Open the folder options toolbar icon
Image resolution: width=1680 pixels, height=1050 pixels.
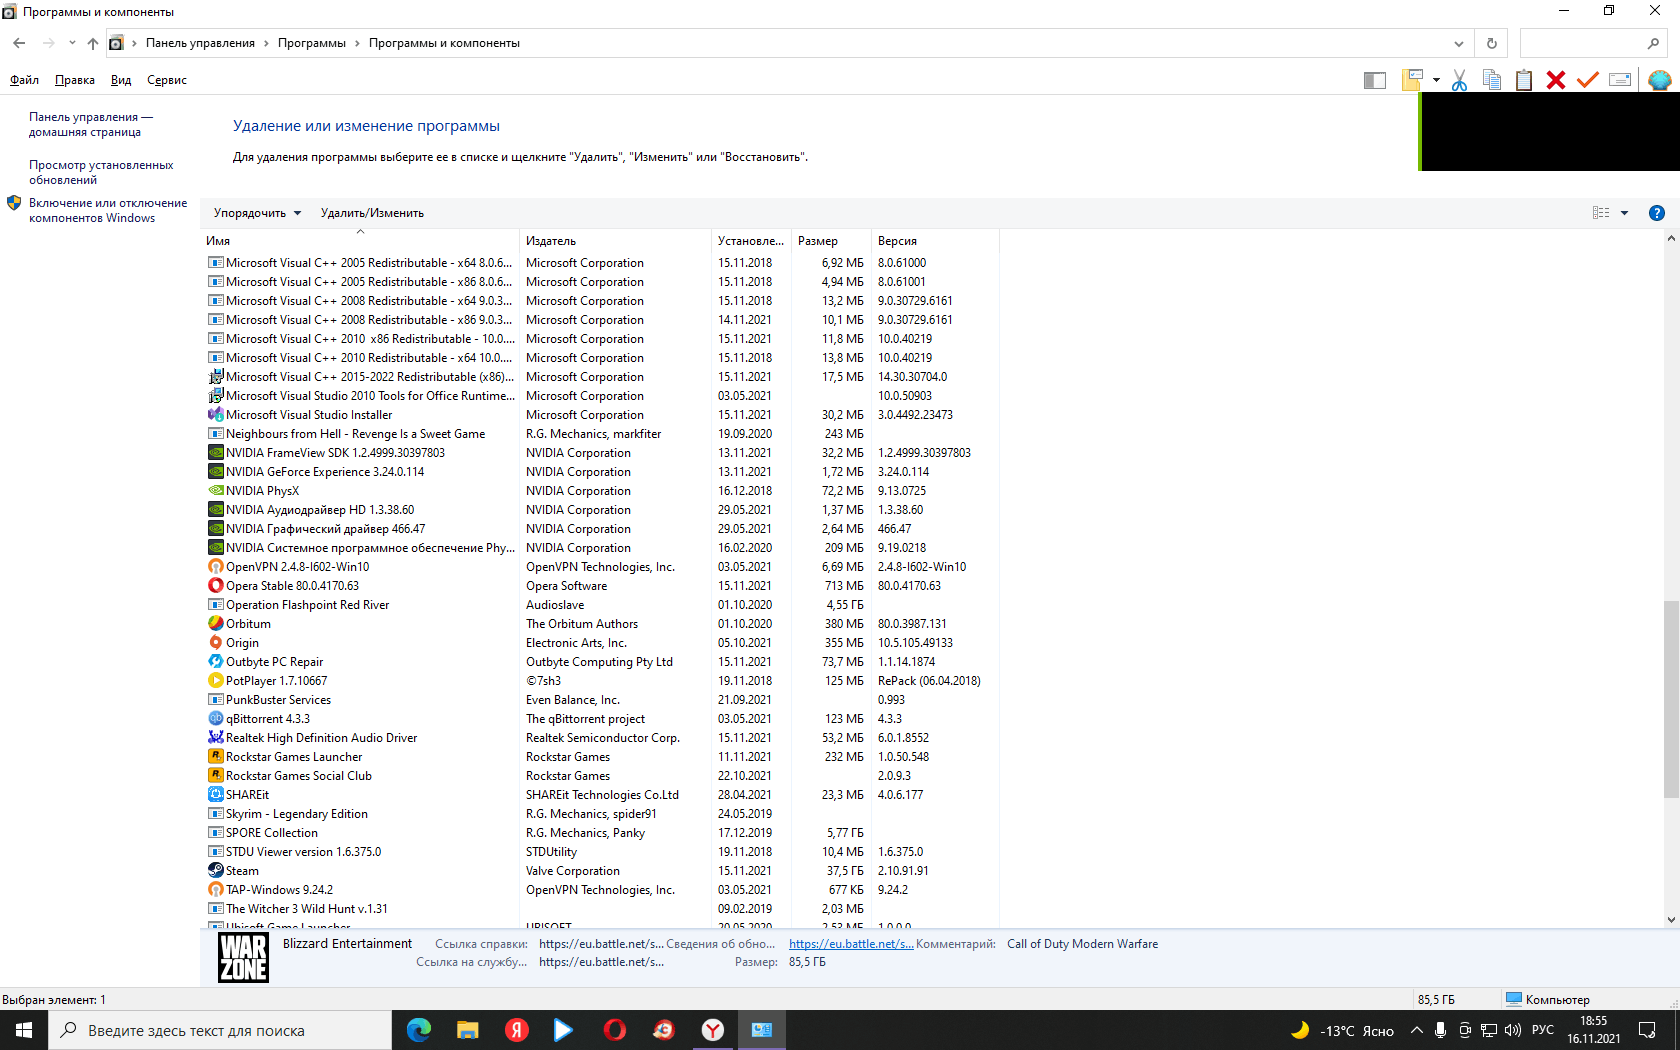click(1412, 80)
